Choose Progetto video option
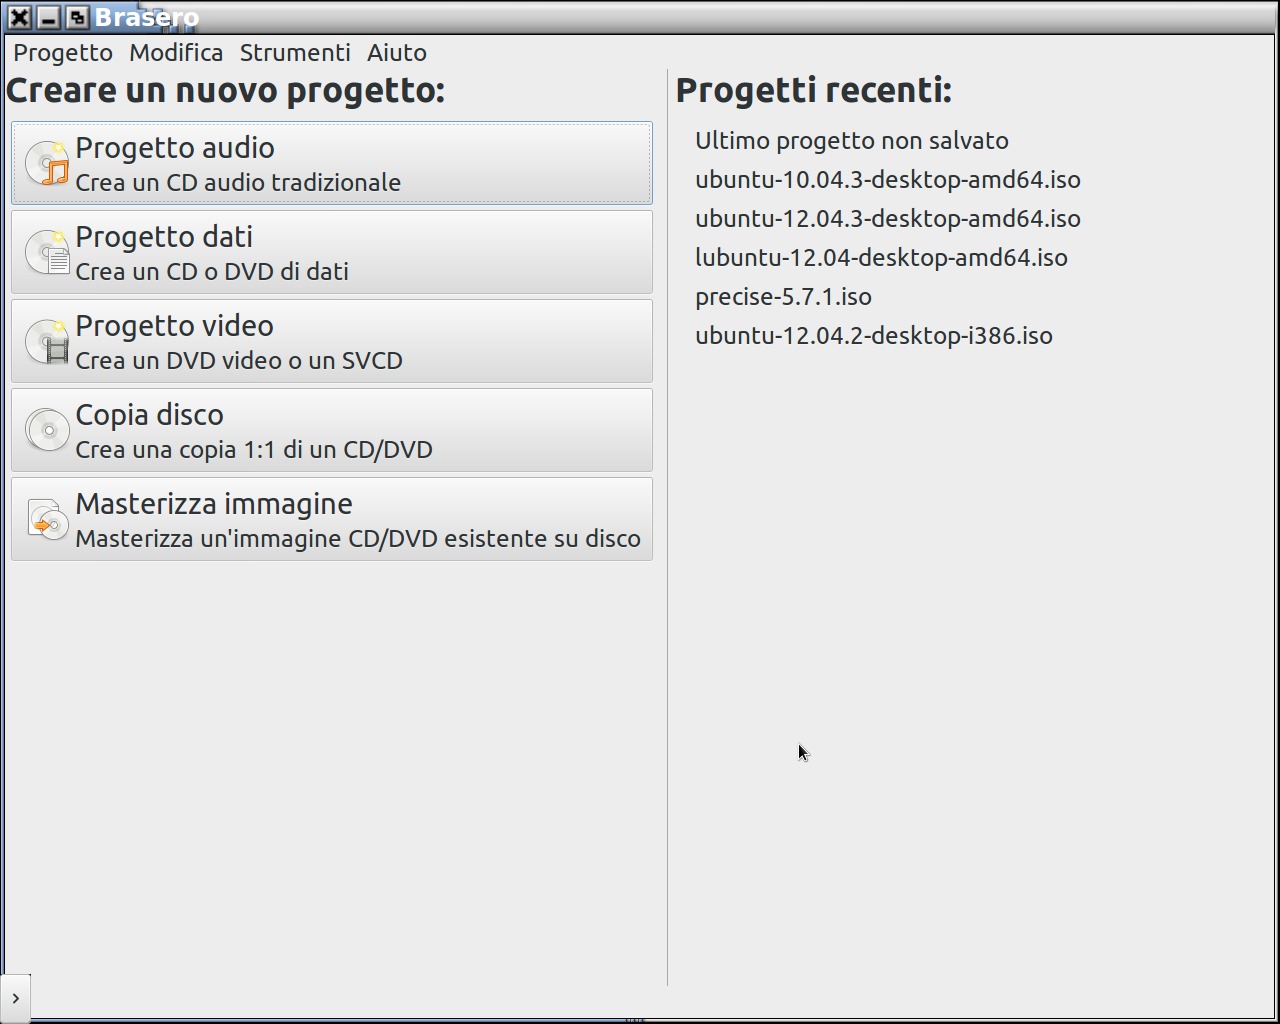Screen dimensions: 1280x1024 coord(332,341)
